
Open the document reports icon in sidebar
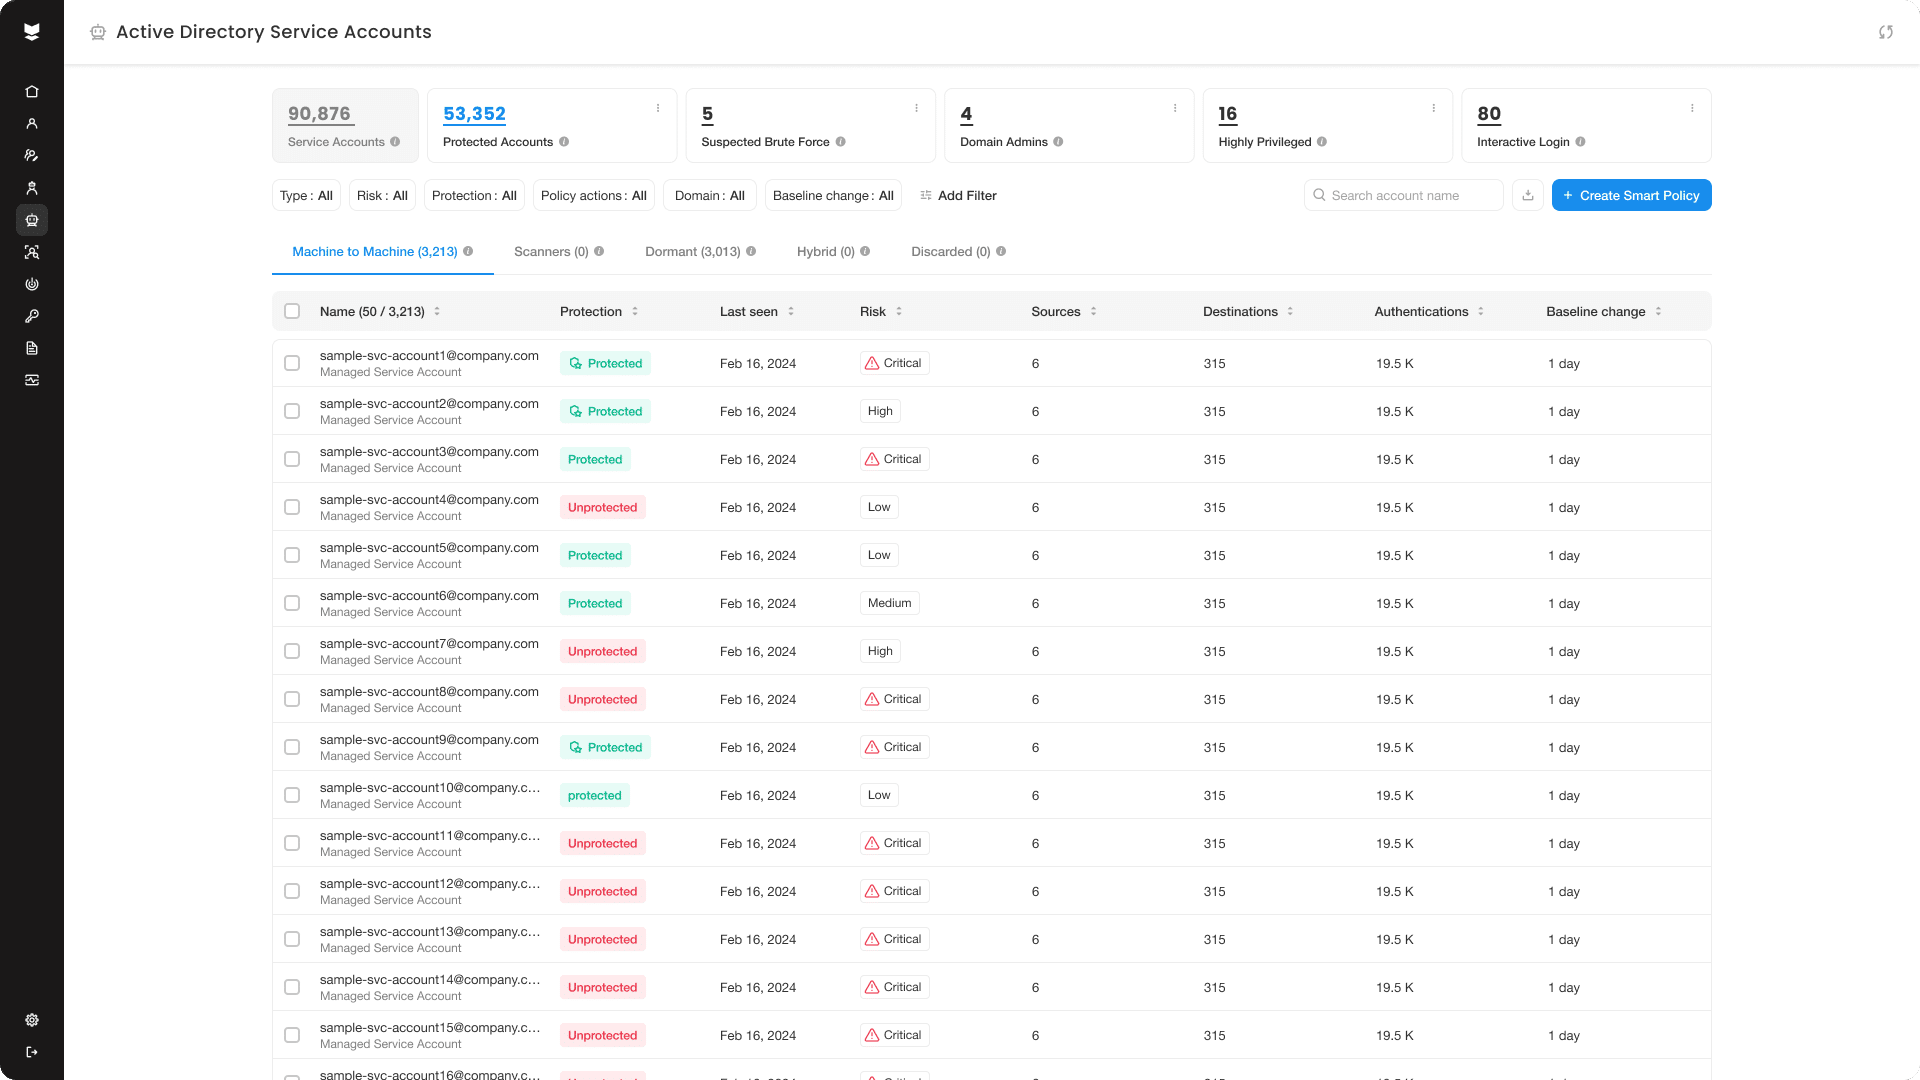pyautogui.click(x=32, y=348)
